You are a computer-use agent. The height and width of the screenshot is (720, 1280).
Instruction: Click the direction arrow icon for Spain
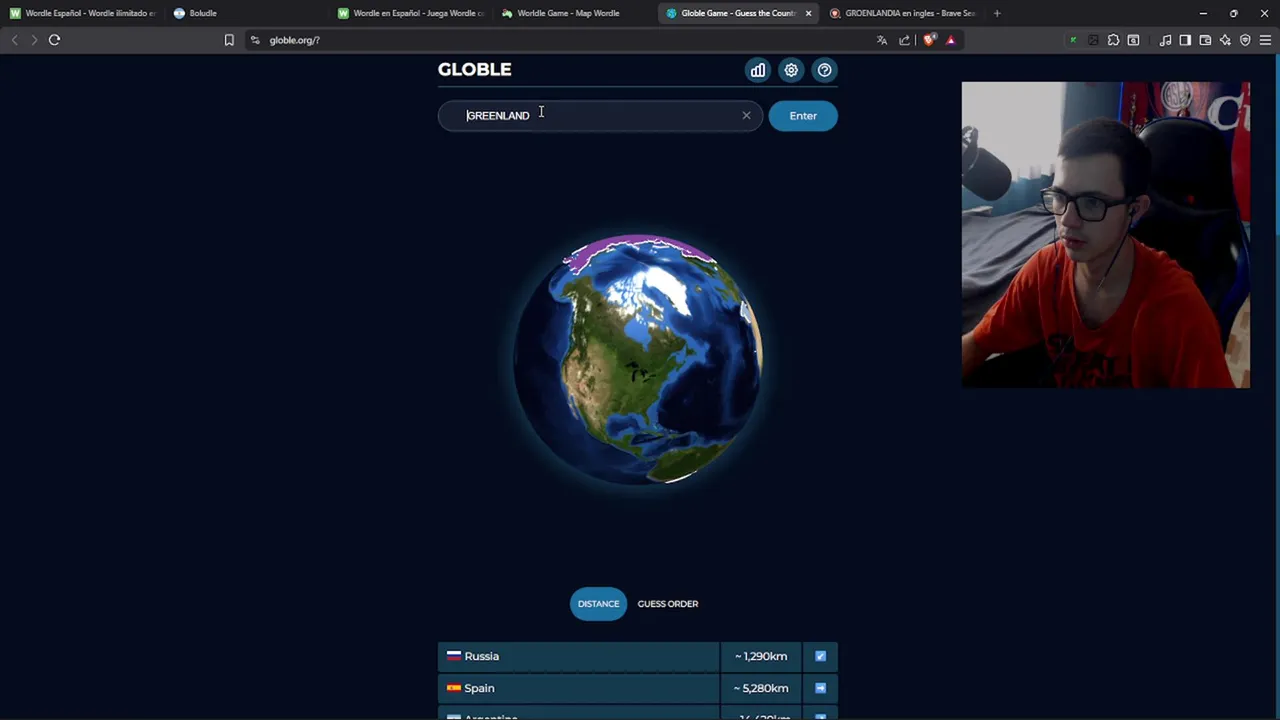point(820,688)
